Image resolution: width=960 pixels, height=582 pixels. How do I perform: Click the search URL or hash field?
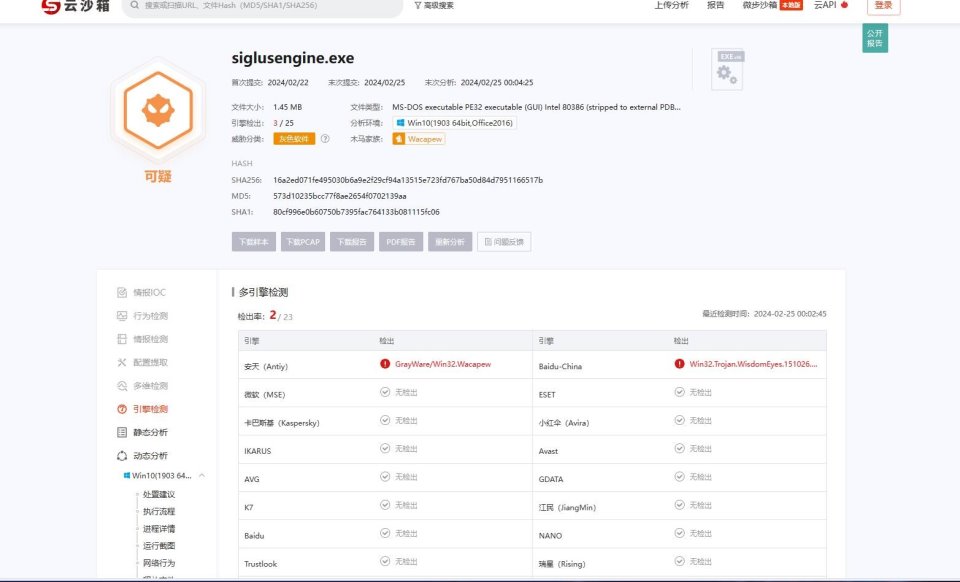(262, 6)
